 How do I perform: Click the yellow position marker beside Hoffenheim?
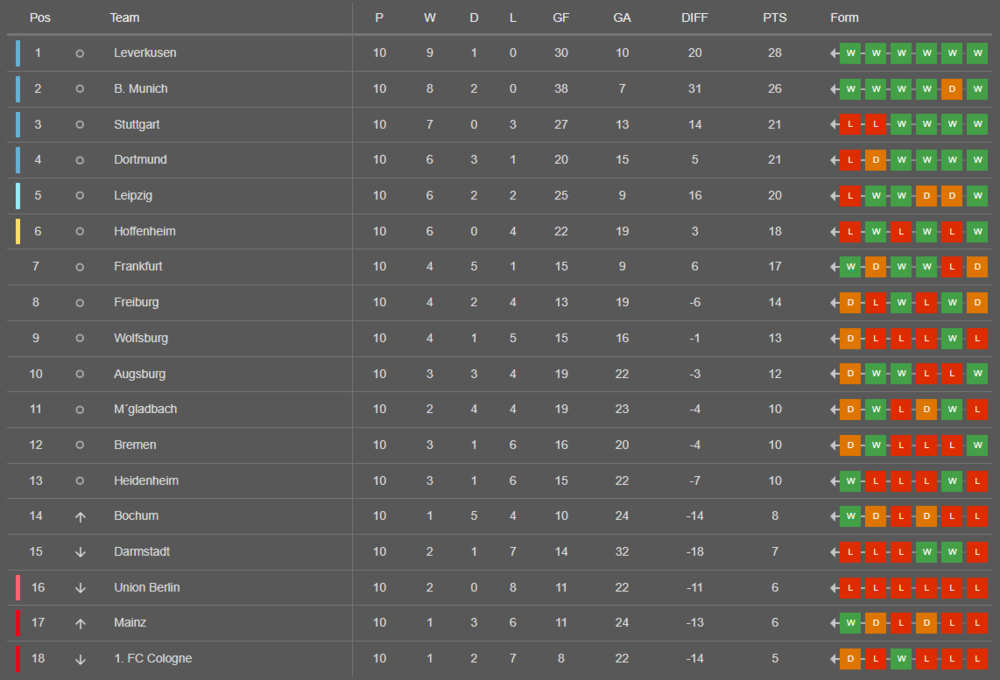(x=18, y=231)
